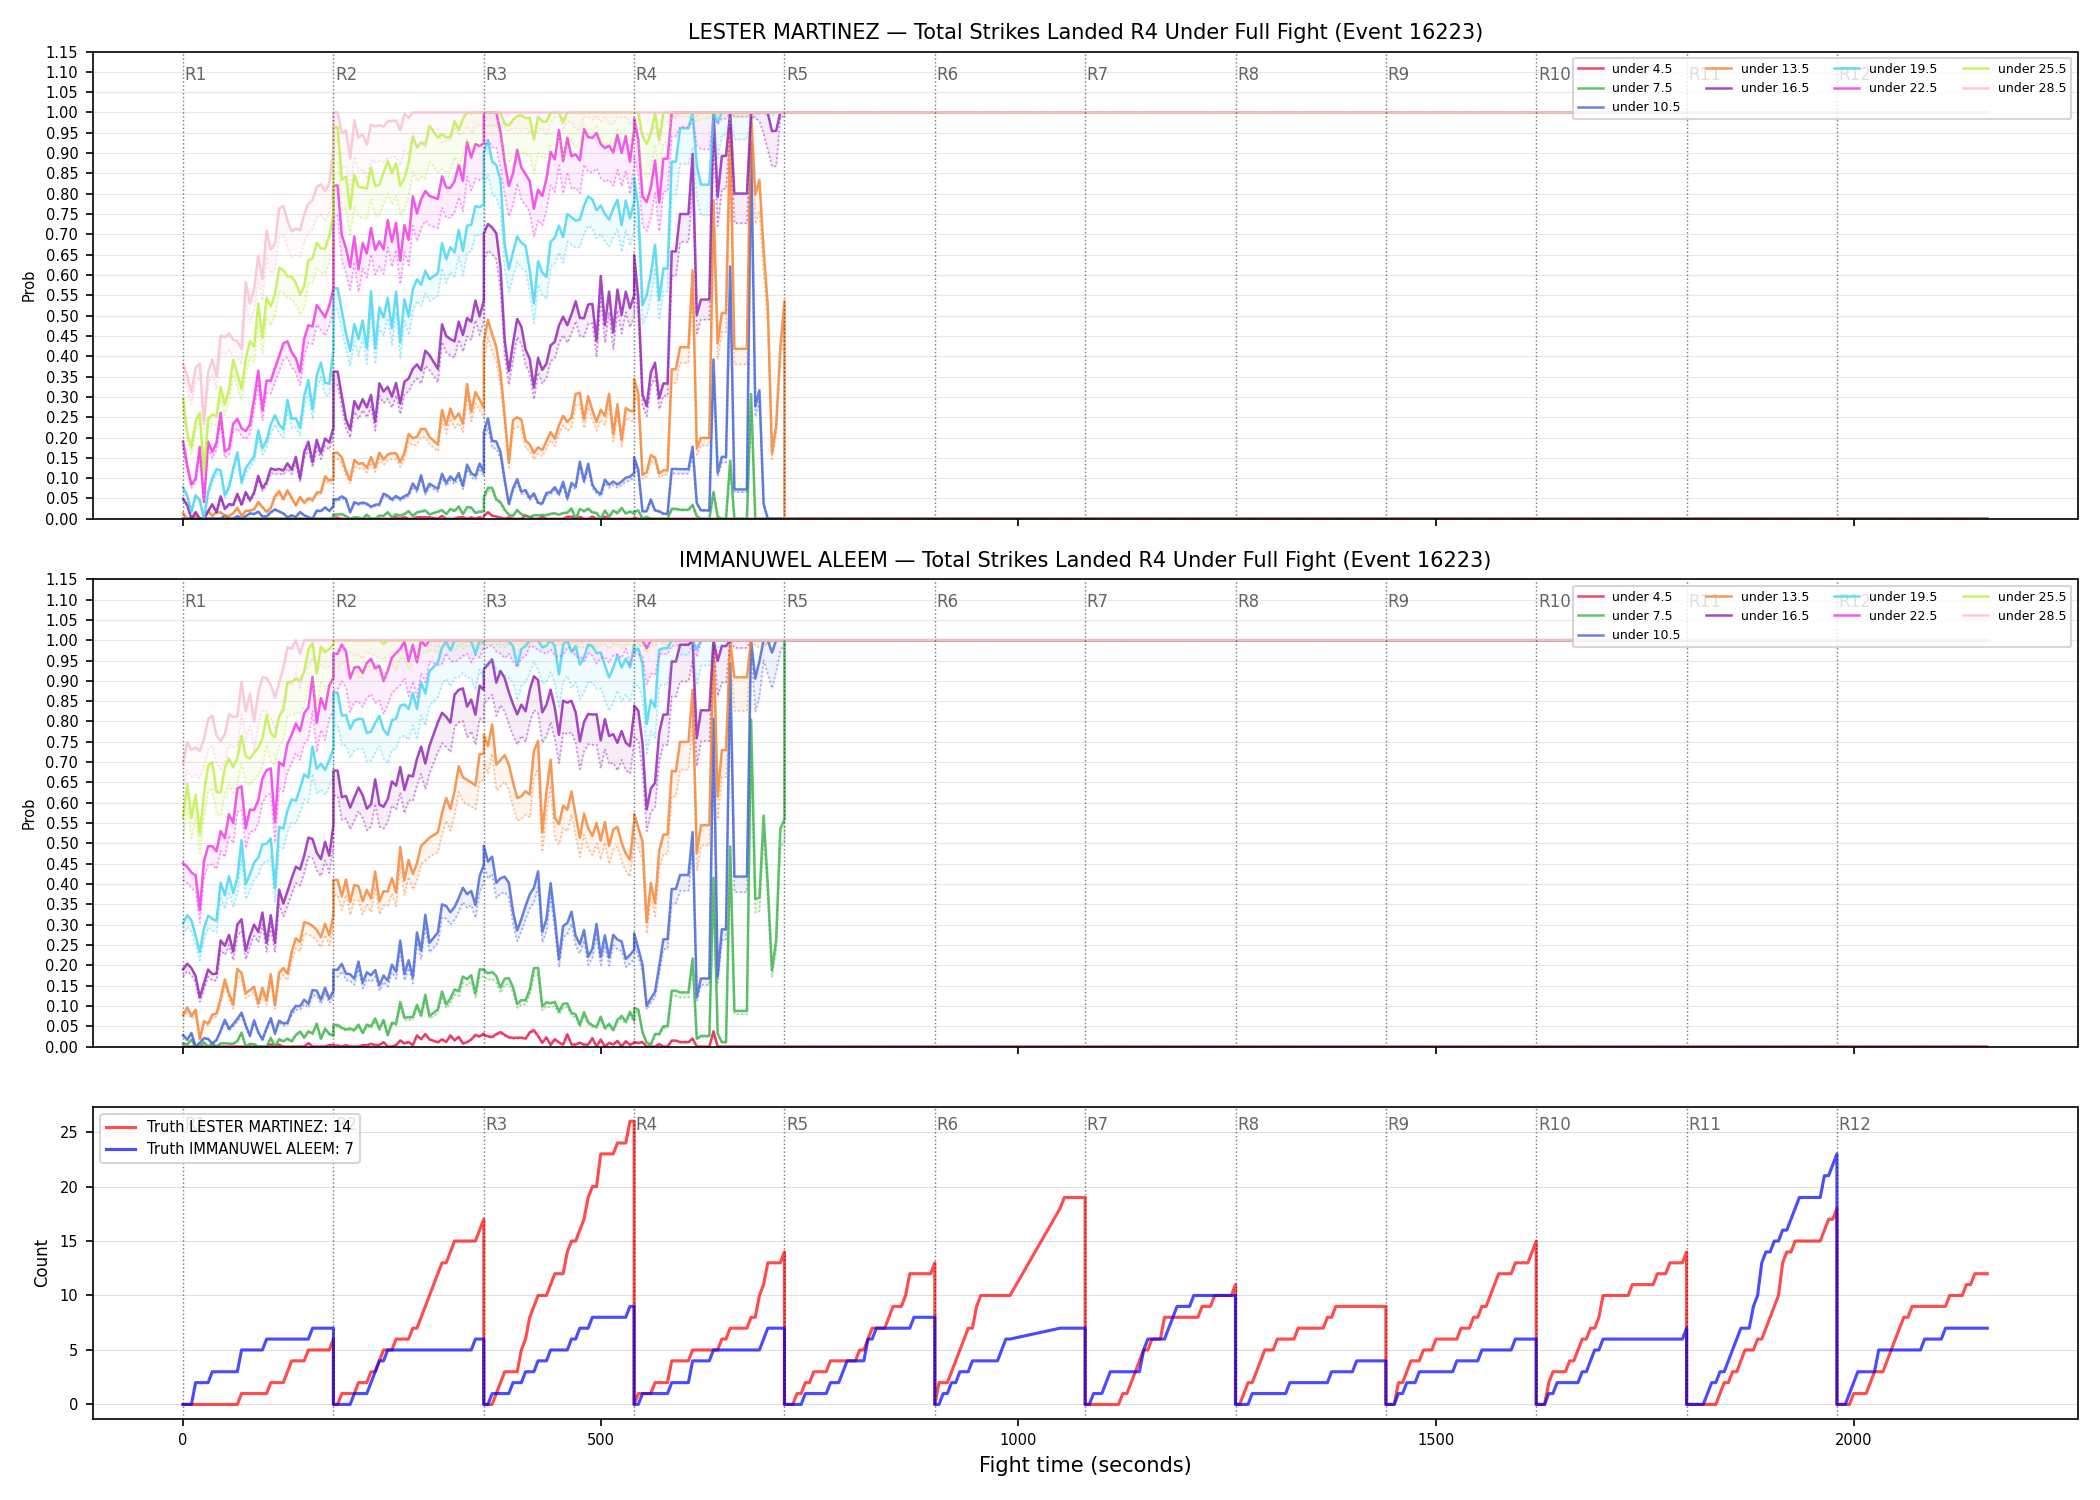Click x-axis tick label '1000'

1018,1440
